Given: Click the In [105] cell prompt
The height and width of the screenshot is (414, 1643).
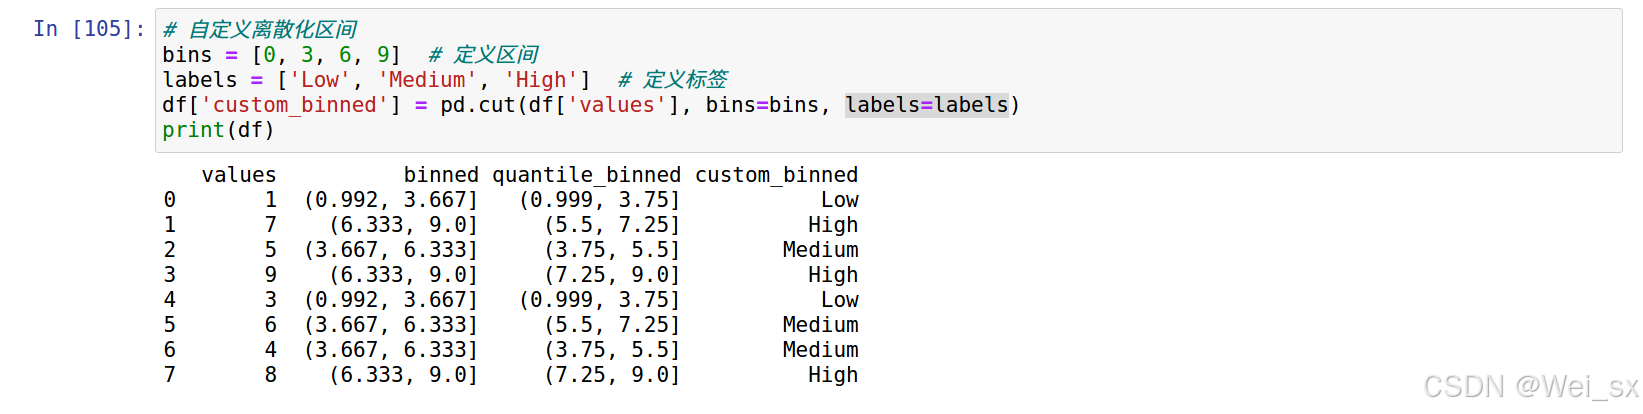Looking at the screenshot, I should tap(88, 29).
